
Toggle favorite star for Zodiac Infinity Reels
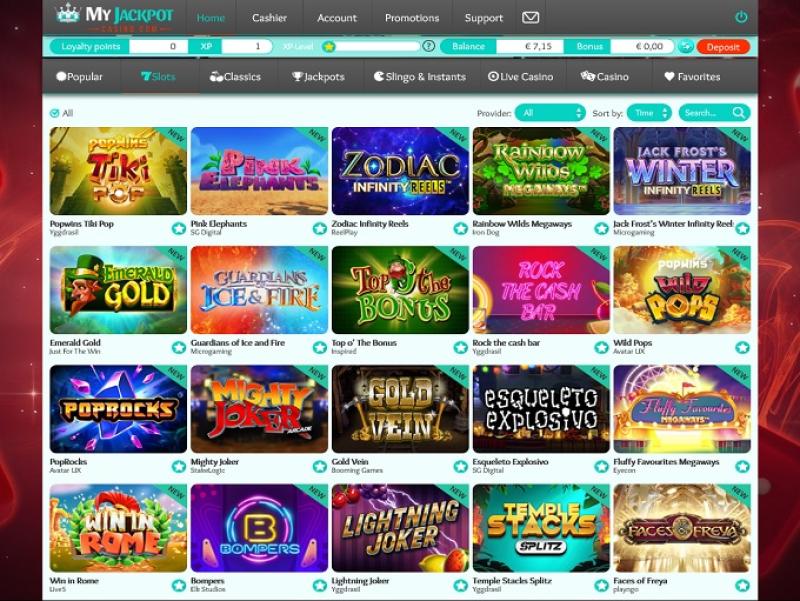[x=461, y=229]
